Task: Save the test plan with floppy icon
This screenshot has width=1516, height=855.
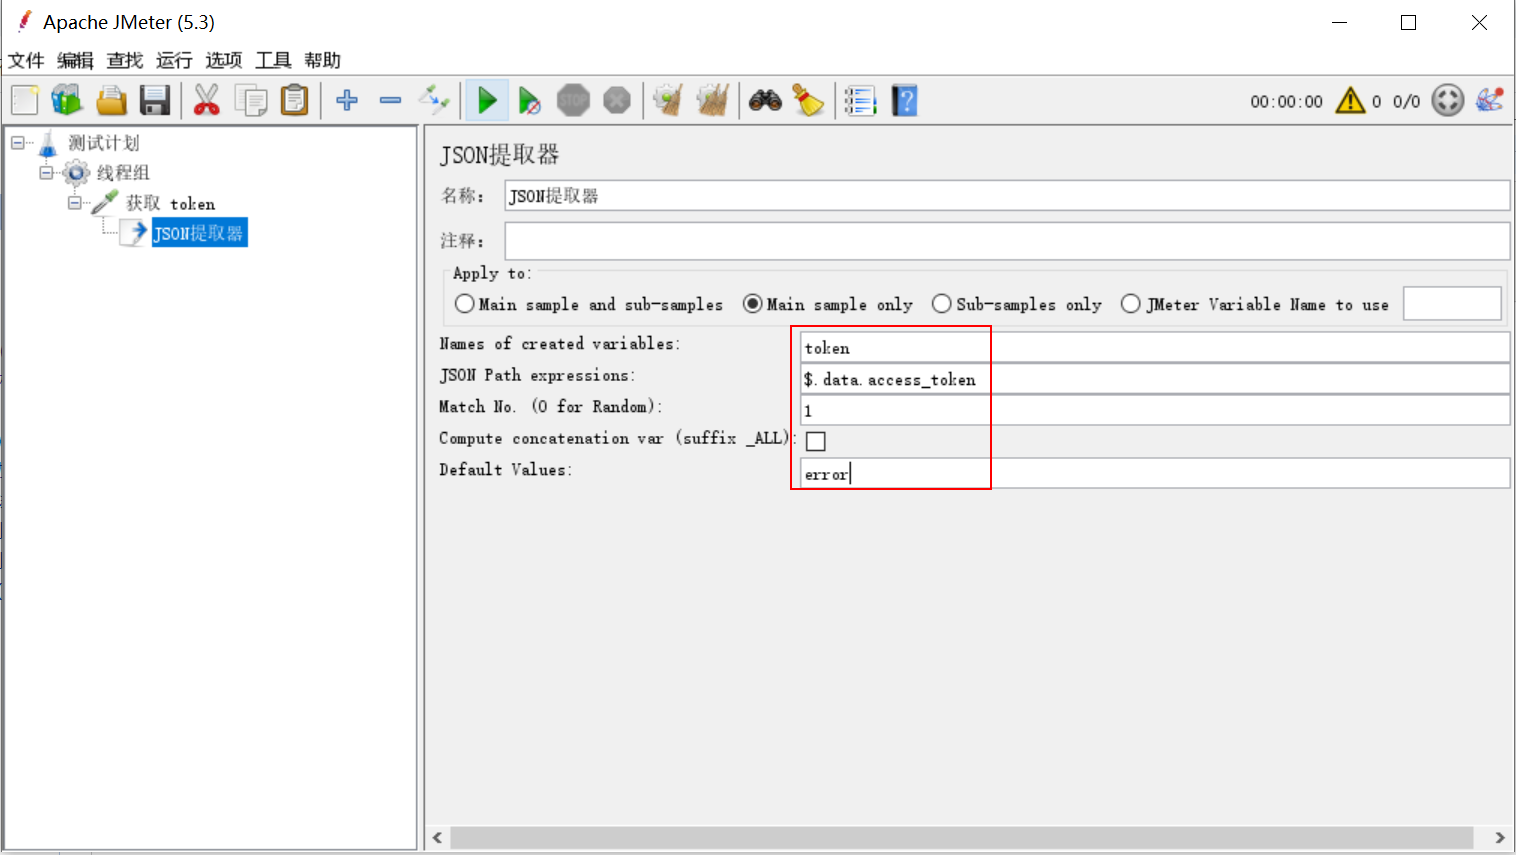Action: coord(155,100)
